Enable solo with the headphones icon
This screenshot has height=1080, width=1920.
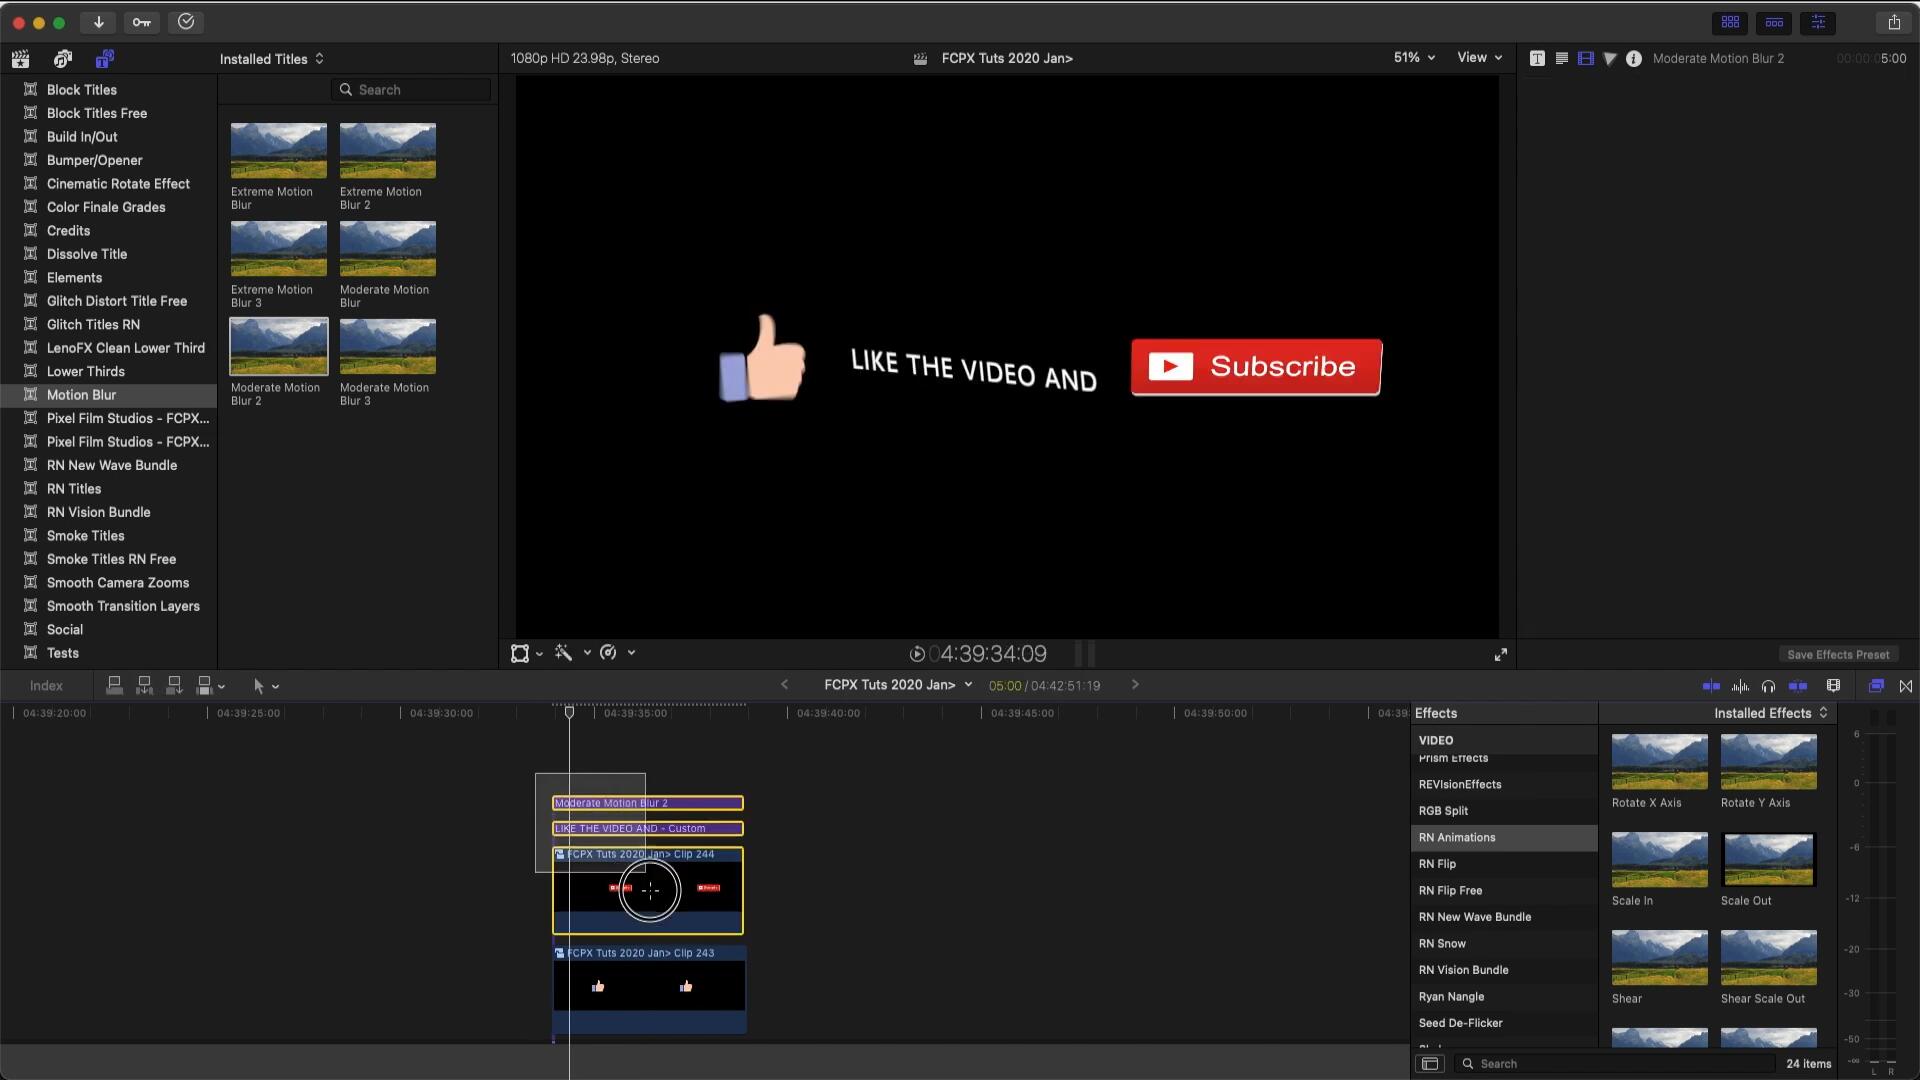click(1768, 686)
